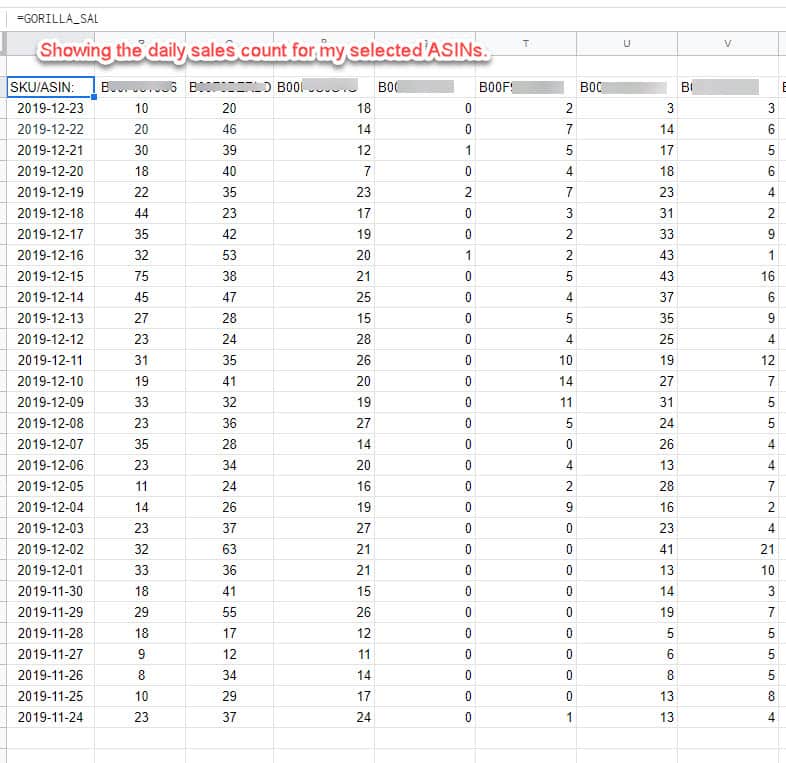Select the 2019-12-10 date cell
The width and height of the screenshot is (786, 763).
tap(51, 381)
